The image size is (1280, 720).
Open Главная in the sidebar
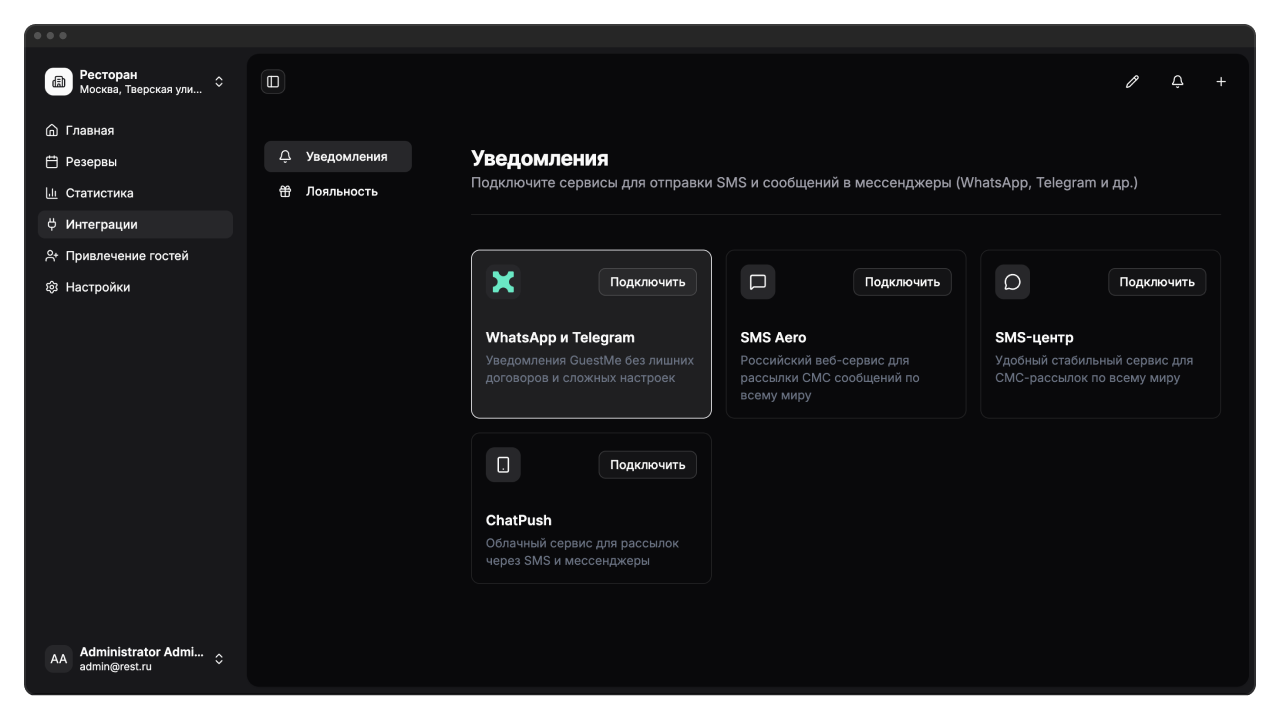click(x=90, y=131)
